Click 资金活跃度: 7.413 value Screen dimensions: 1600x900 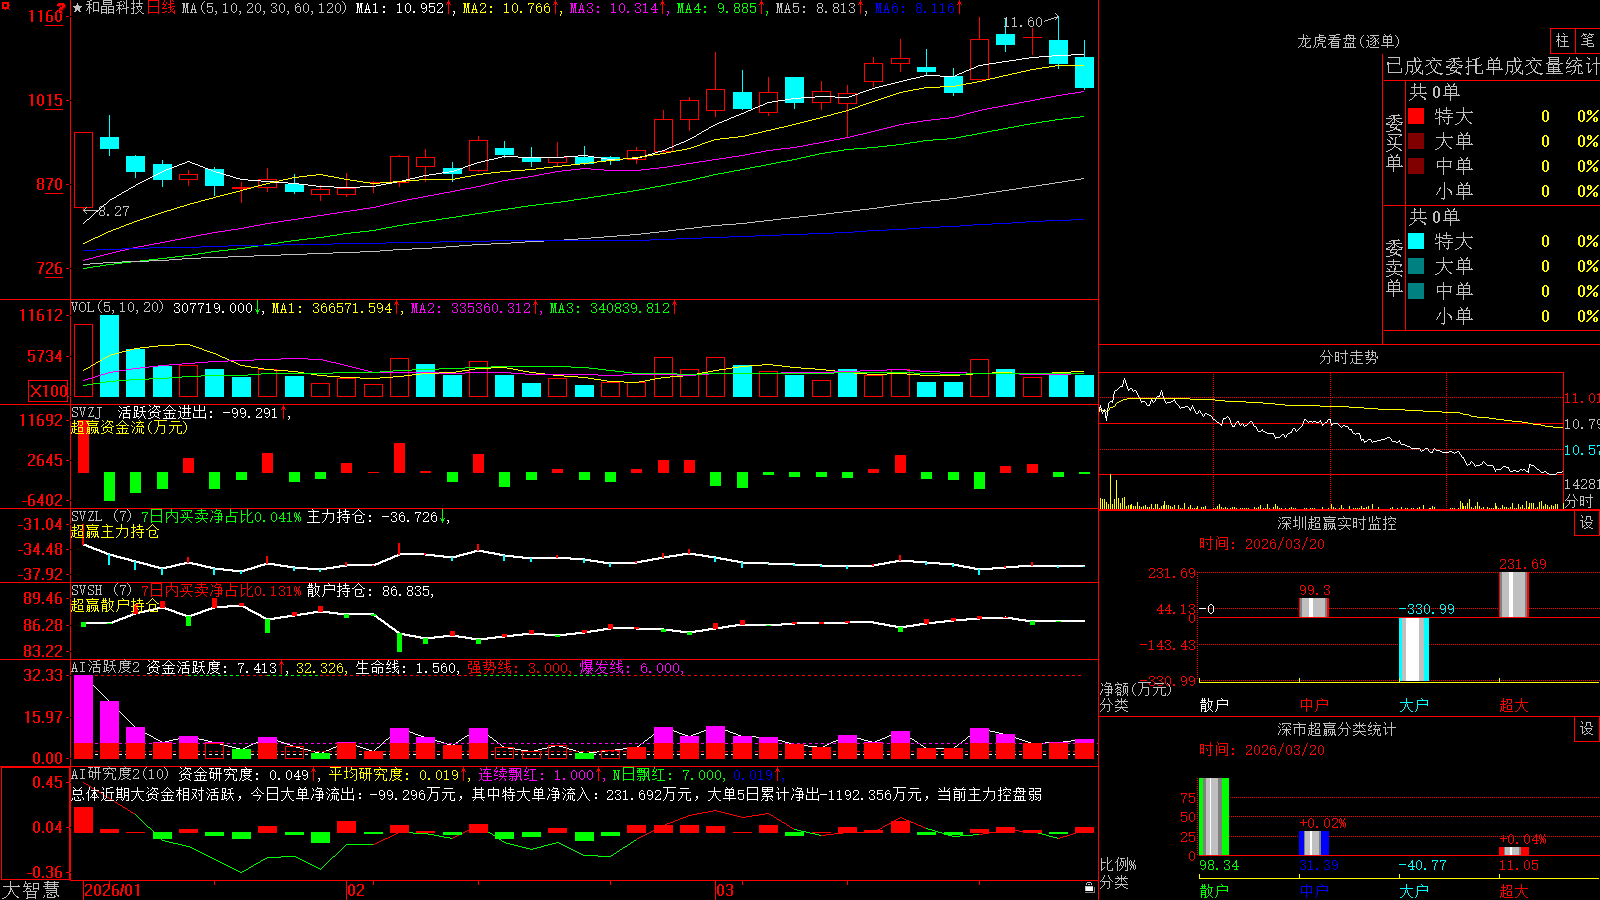[x=212, y=667]
